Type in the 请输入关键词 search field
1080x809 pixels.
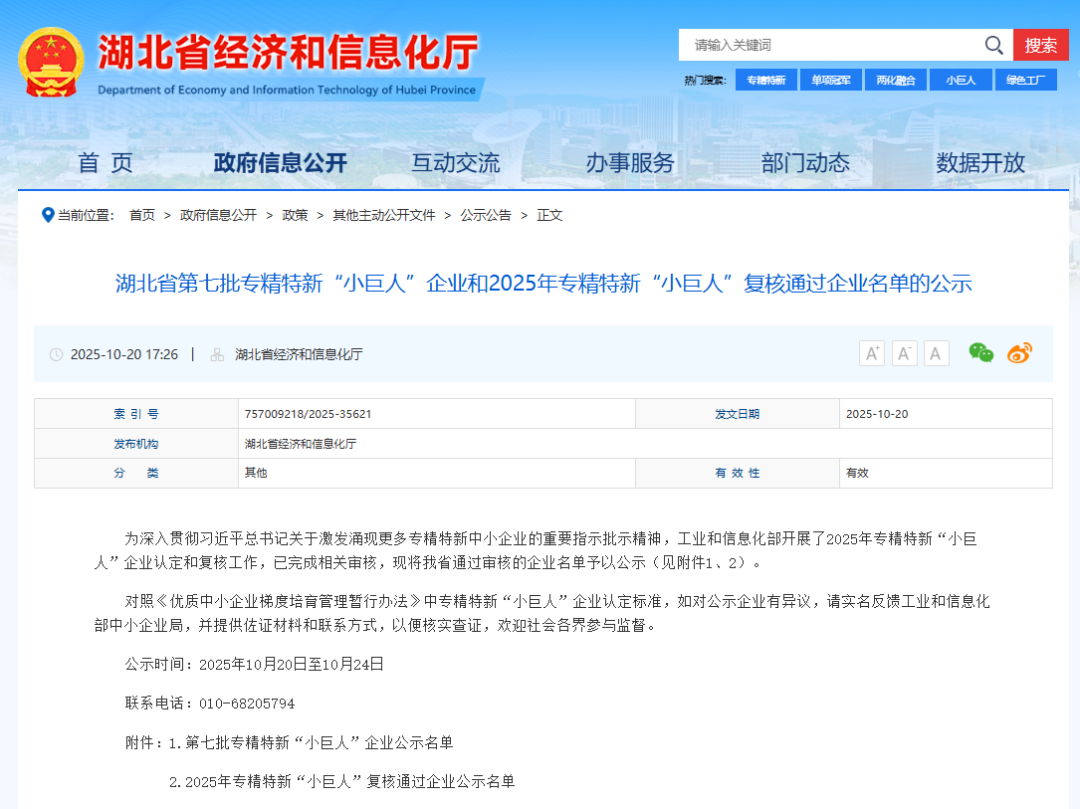tap(830, 45)
